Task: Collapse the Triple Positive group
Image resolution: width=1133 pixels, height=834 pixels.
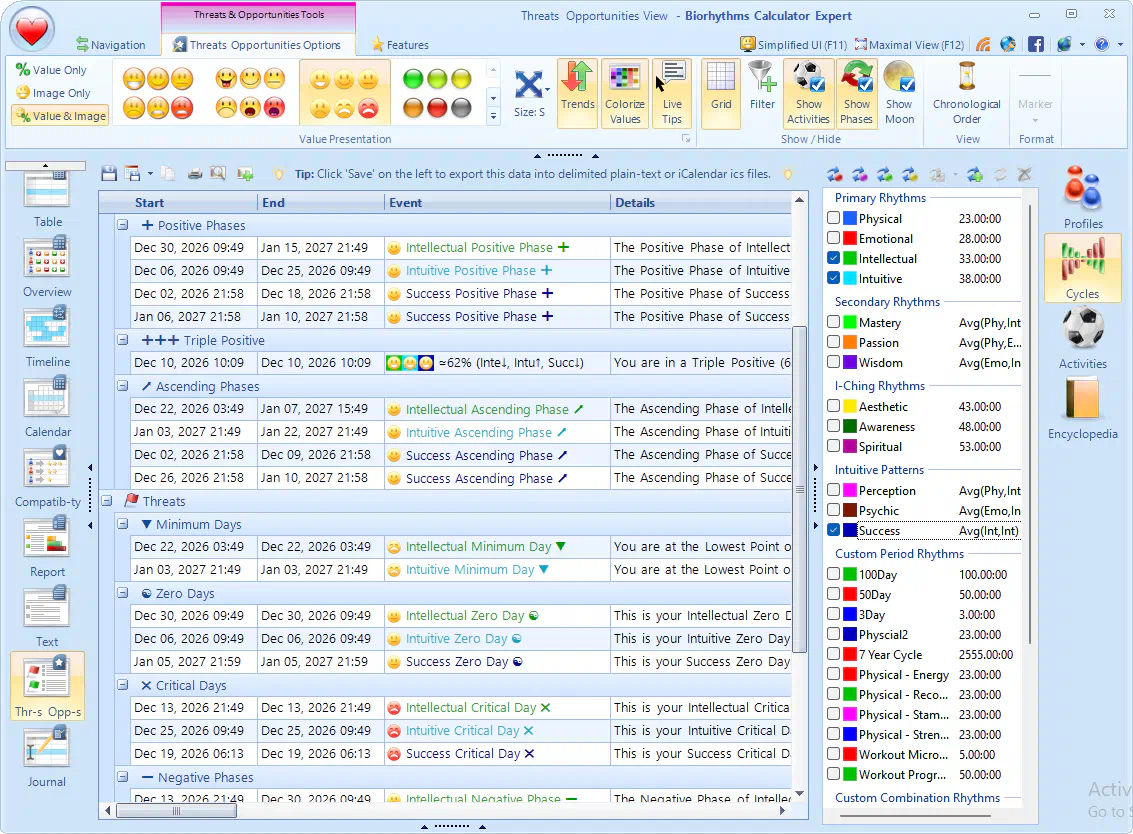Action: coord(123,340)
